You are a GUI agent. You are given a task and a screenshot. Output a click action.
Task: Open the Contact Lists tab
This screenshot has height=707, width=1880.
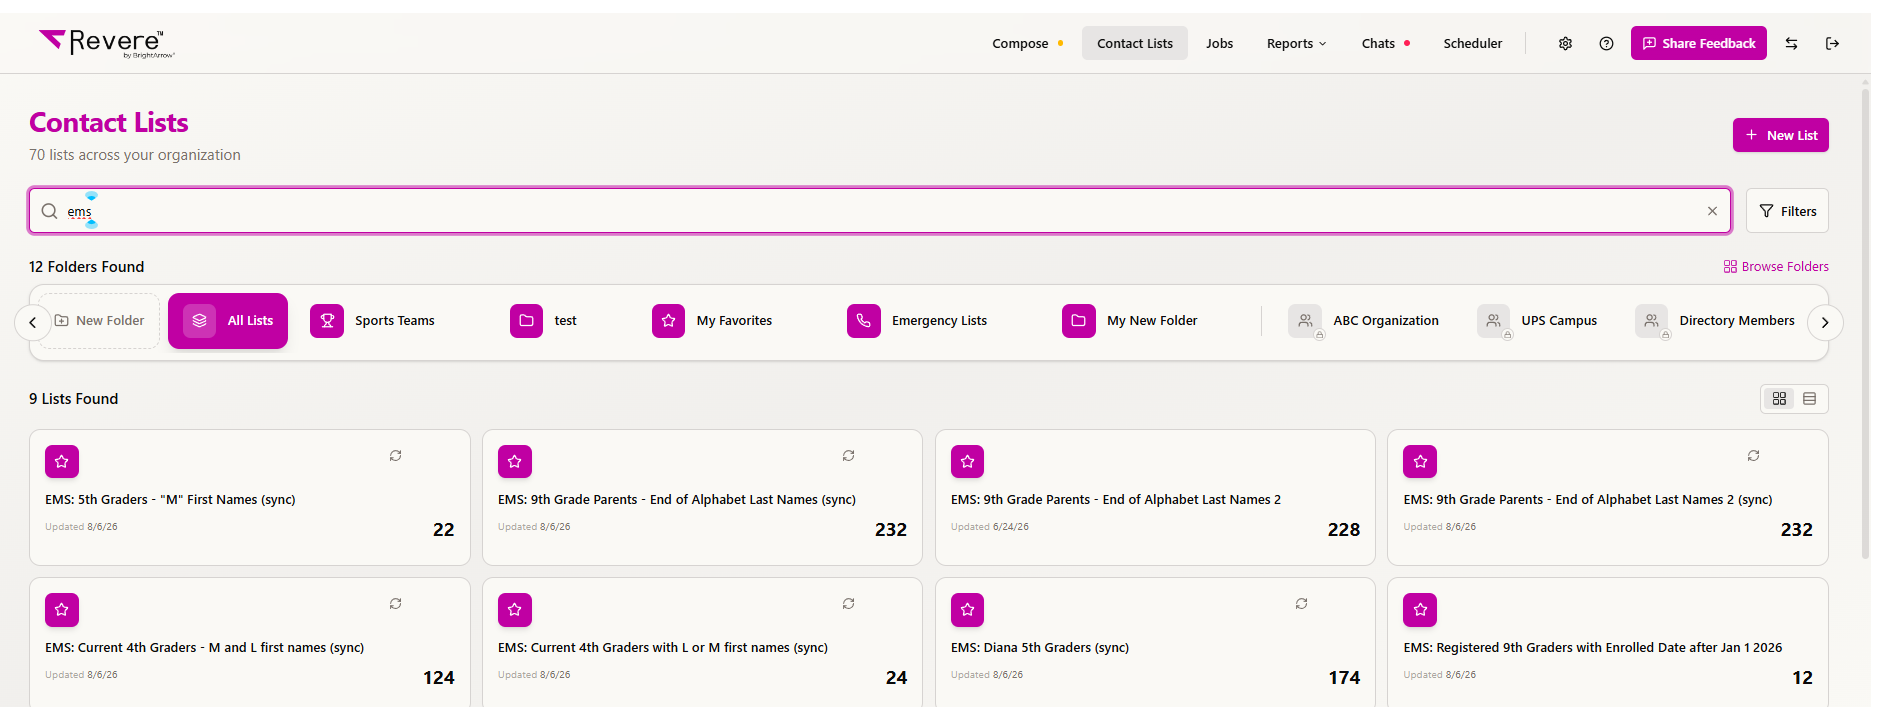(1135, 43)
